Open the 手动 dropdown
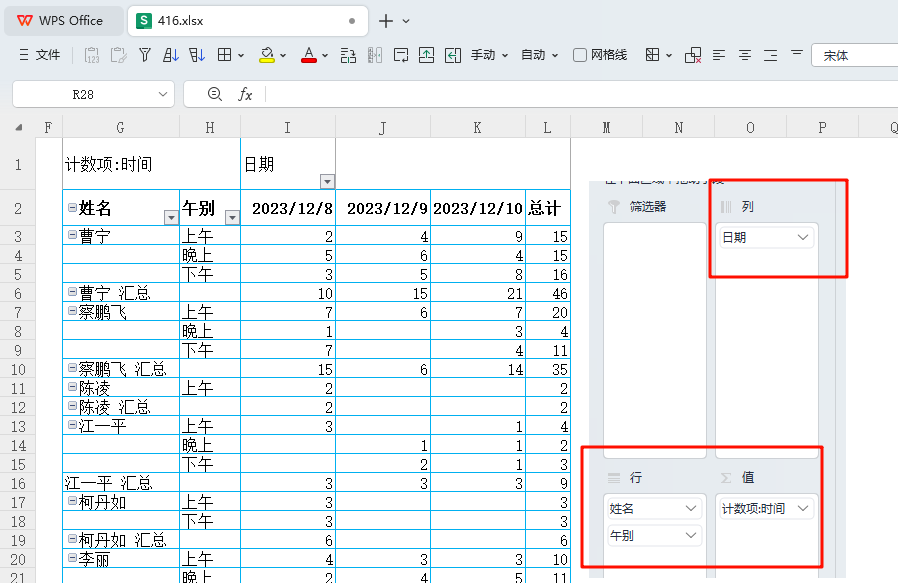898x583 pixels. point(490,55)
